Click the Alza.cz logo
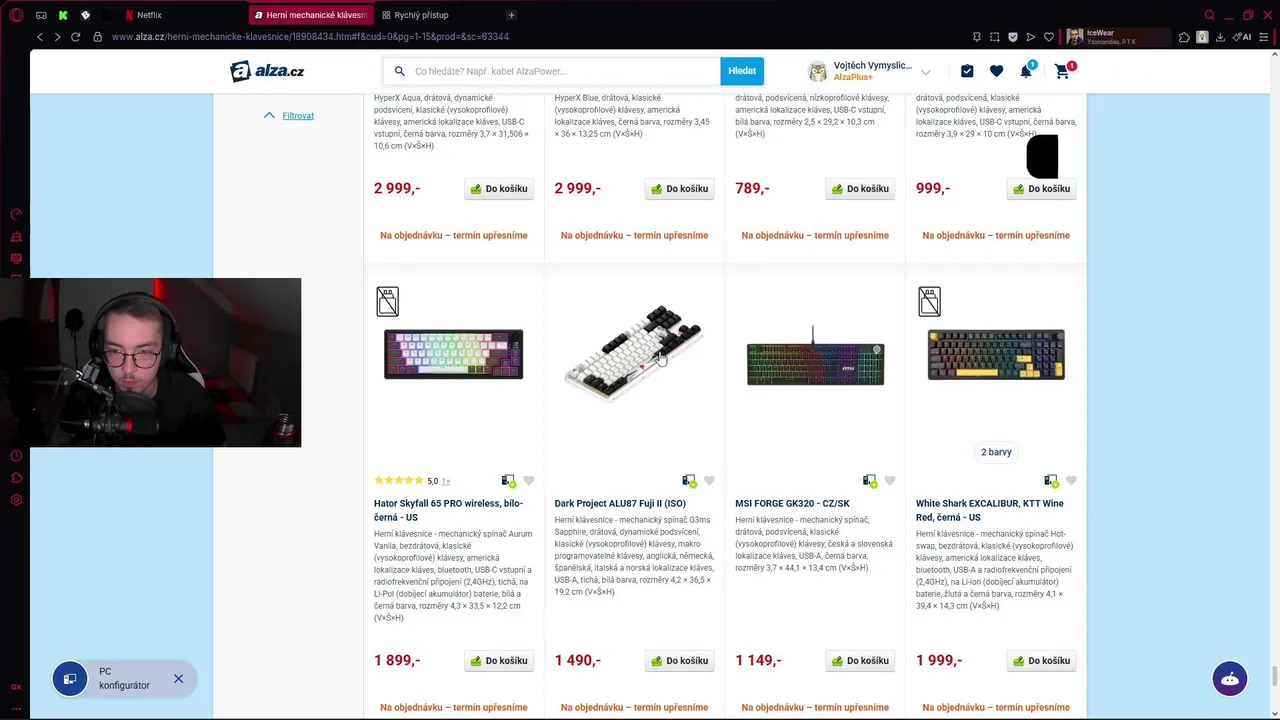Screen dimensions: 1280x720 pyautogui.click(x=267, y=71)
